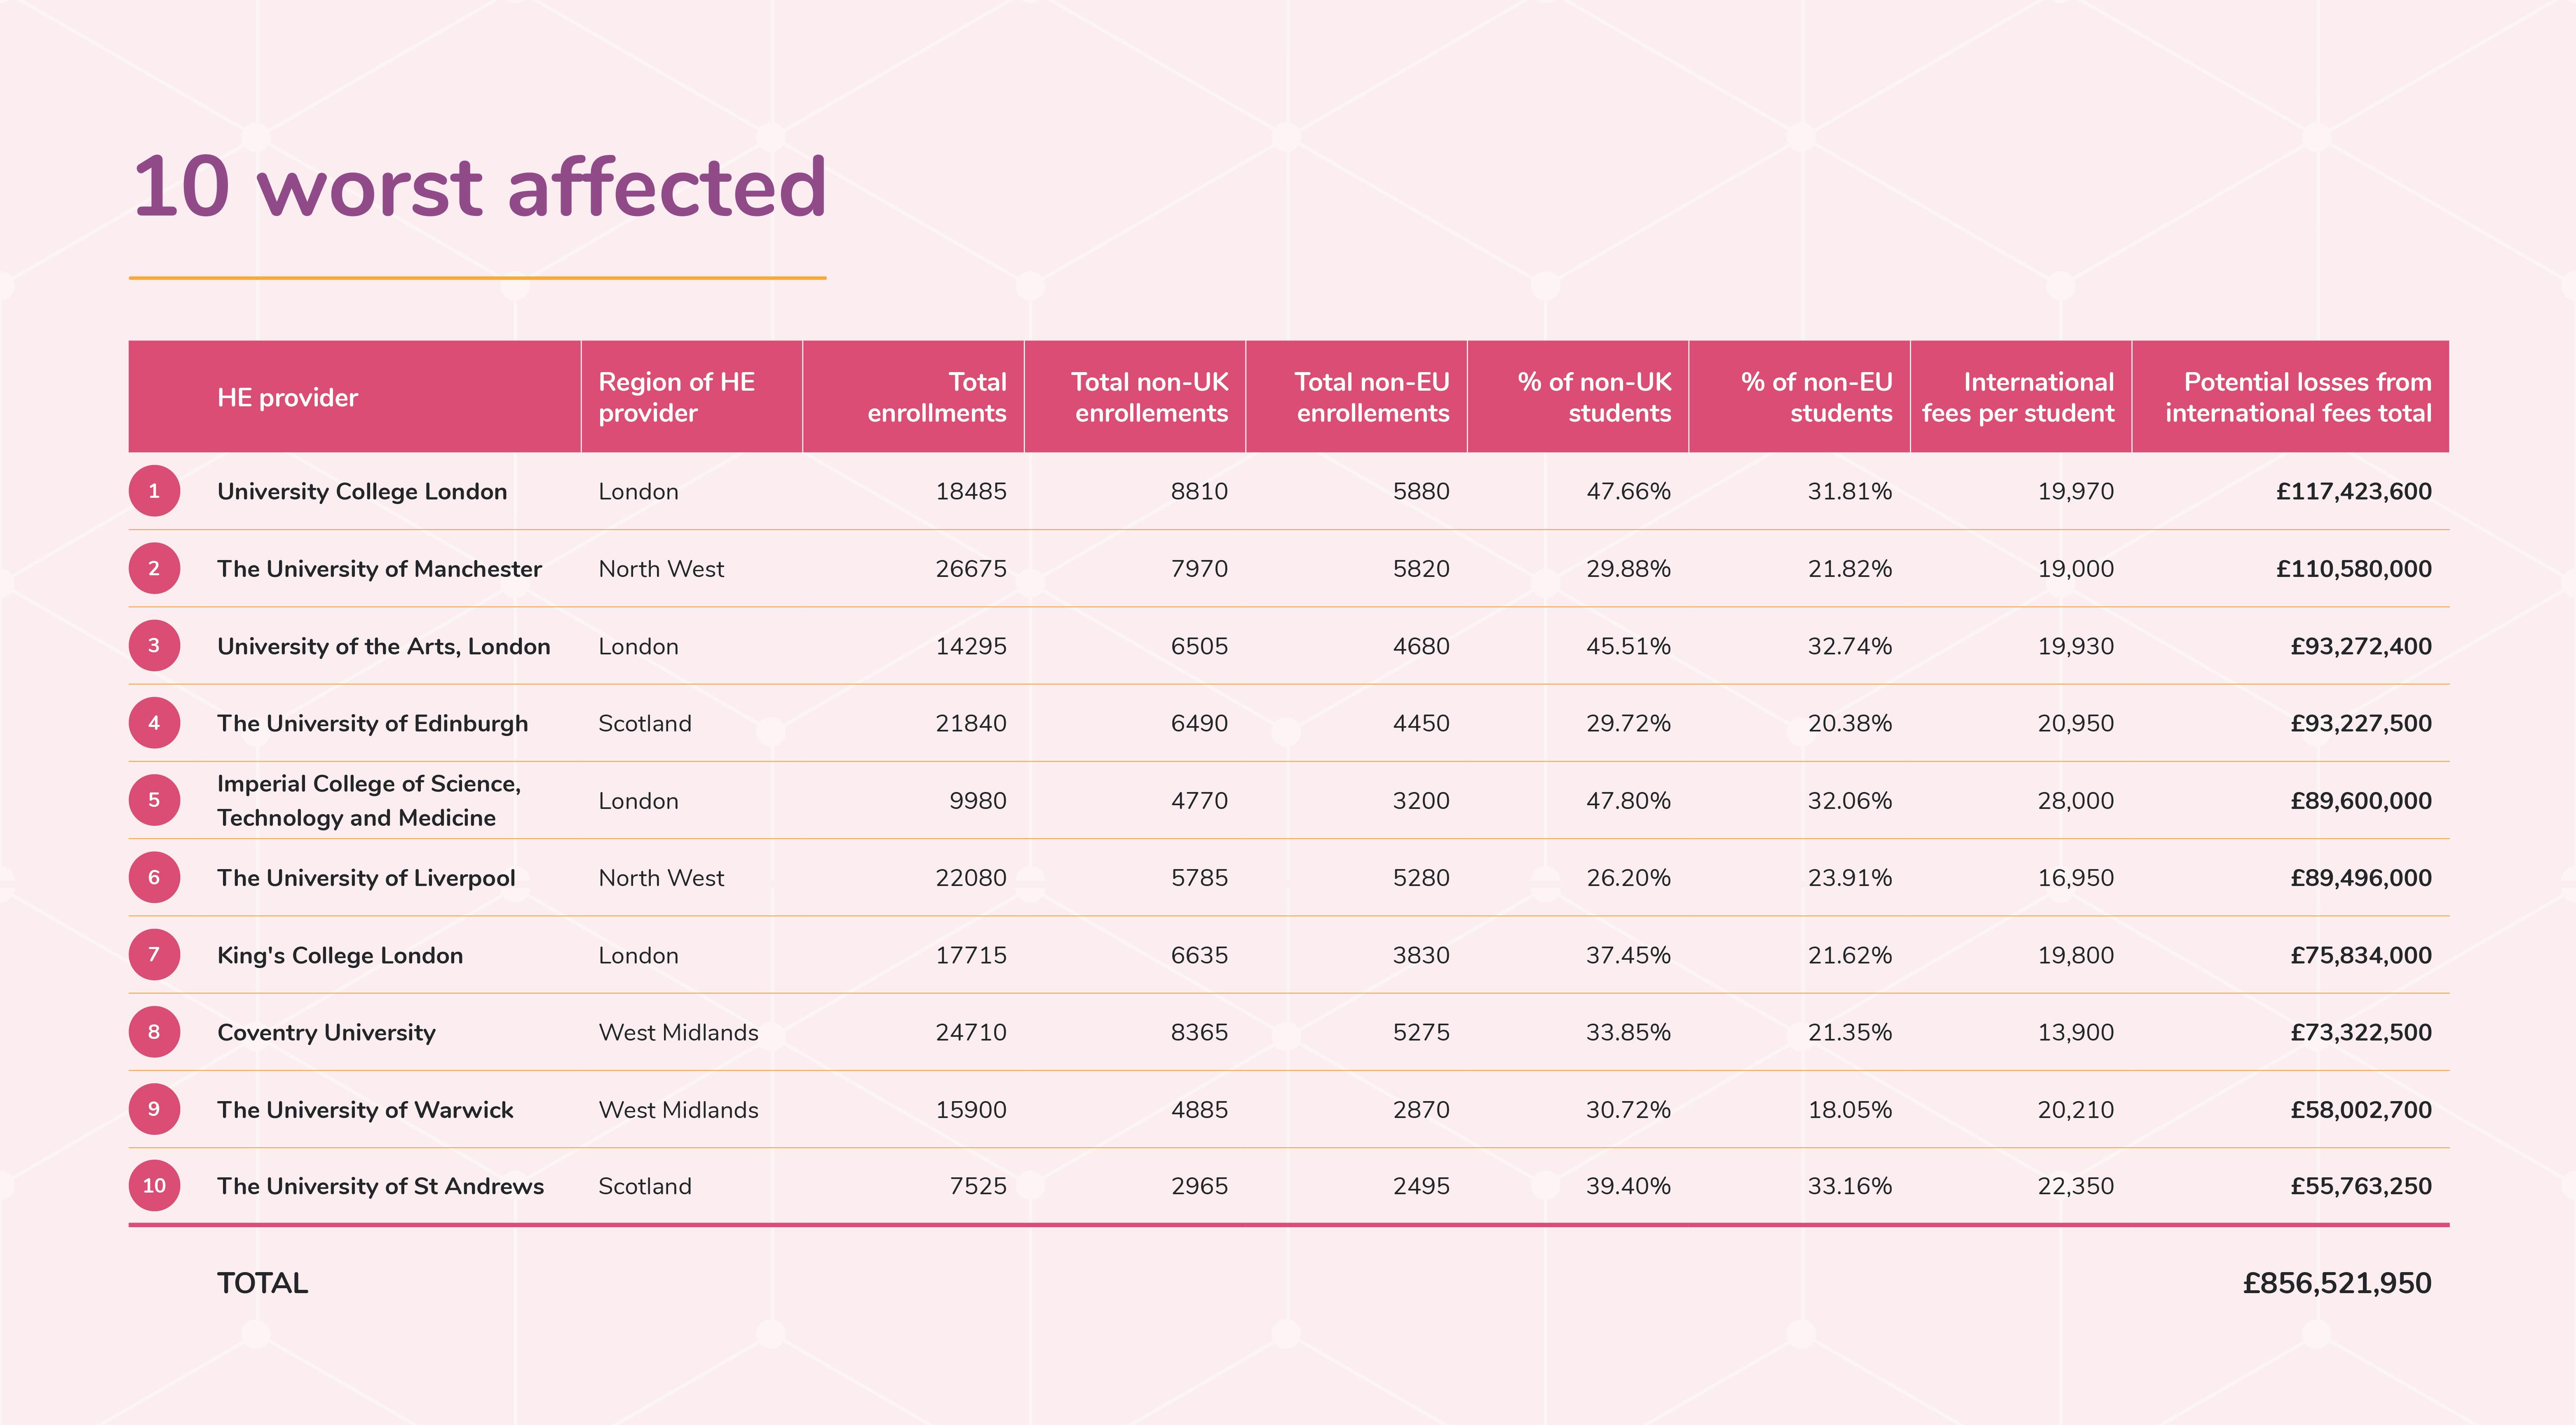Click the £856,521,950 grand total

tap(2336, 1283)
